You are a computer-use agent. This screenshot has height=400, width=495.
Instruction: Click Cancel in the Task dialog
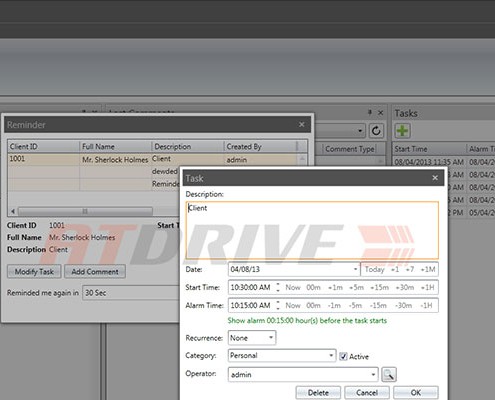coord(367,393)
